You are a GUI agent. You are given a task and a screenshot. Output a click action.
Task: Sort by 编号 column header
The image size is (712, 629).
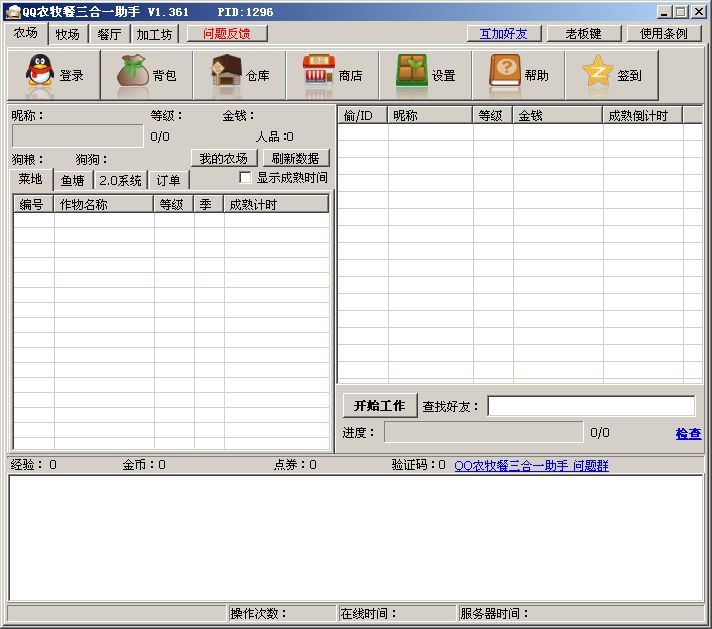click(34, 204)
